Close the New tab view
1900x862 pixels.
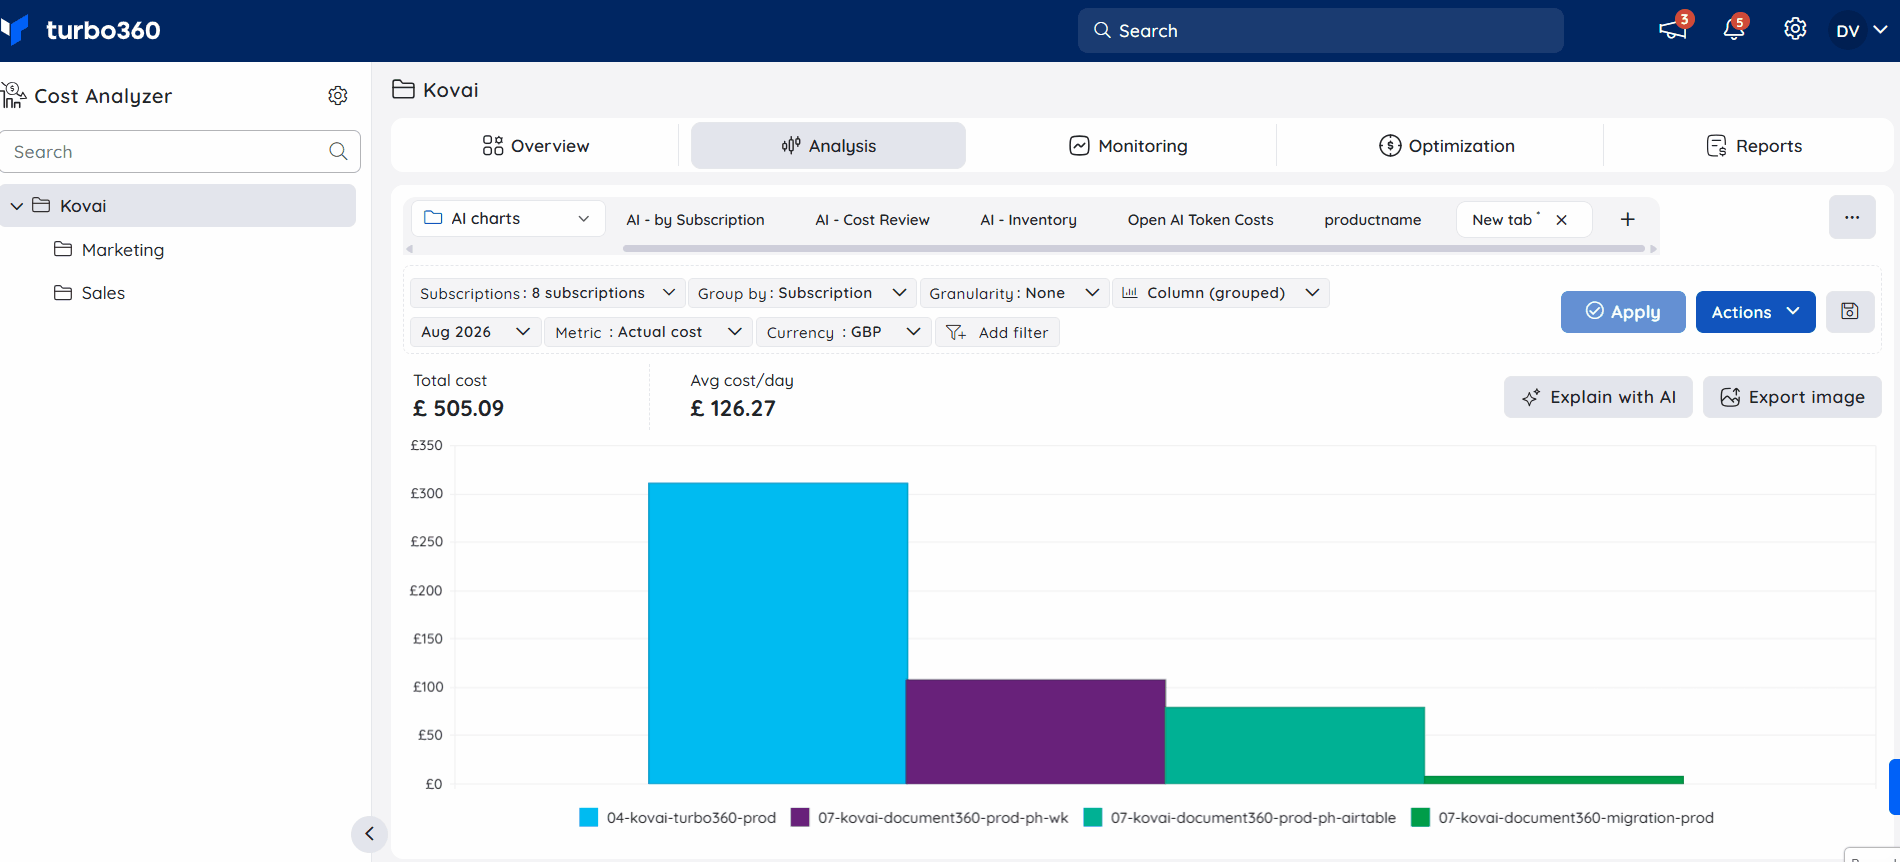1561,219
